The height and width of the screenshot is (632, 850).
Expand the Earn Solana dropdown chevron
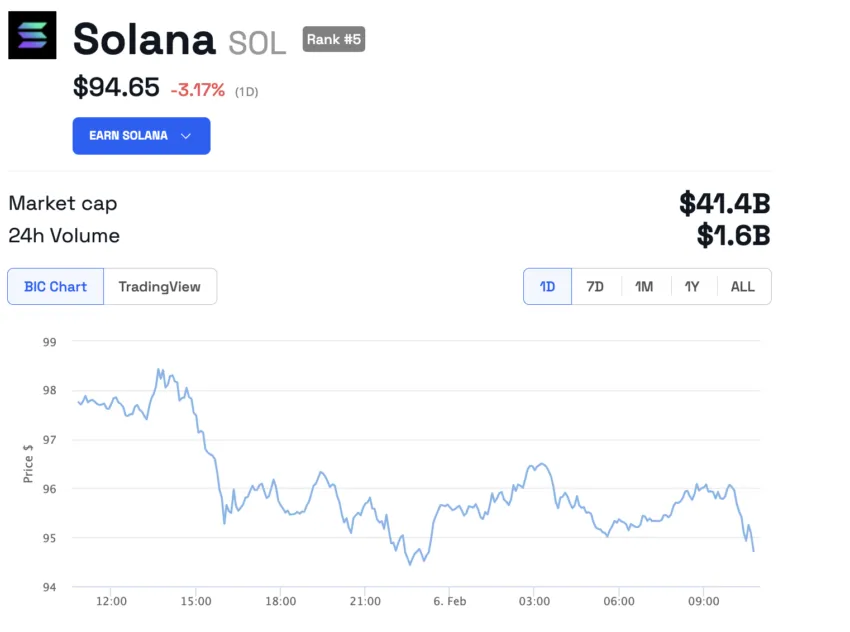coord(186,136)
